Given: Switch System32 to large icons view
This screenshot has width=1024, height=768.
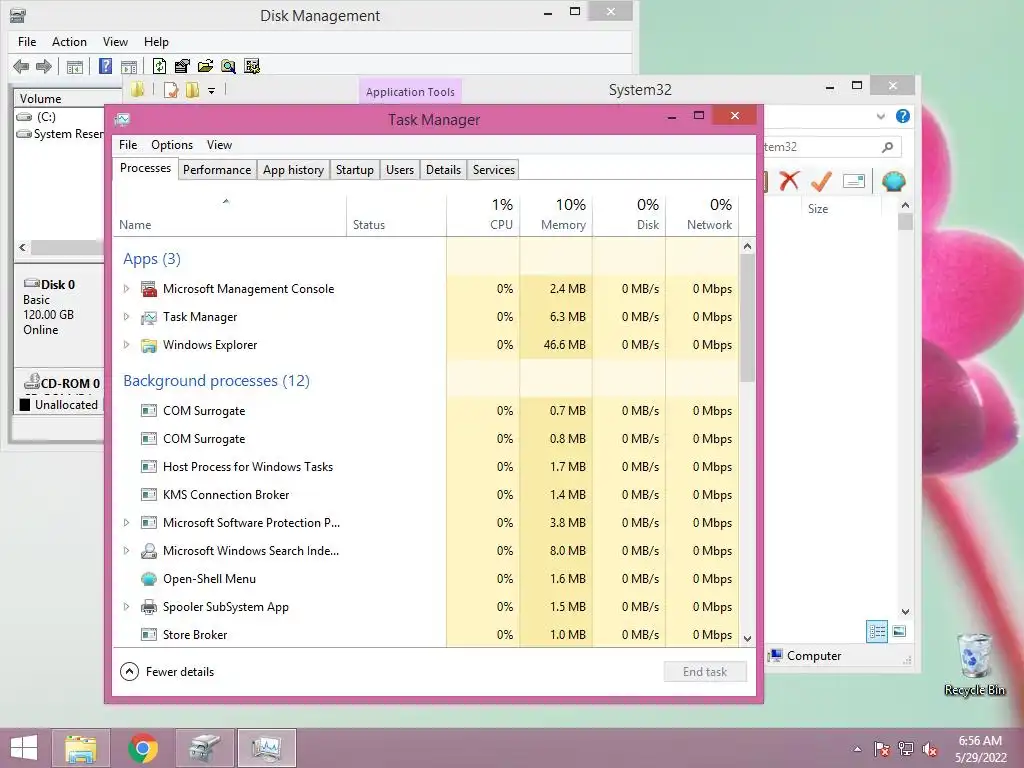Looking at the screenshot, I should [x=899, y=631].
